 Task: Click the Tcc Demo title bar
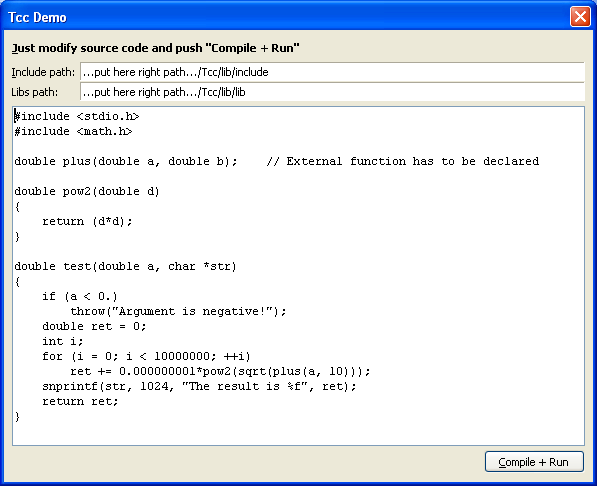[x=286, y=17]
